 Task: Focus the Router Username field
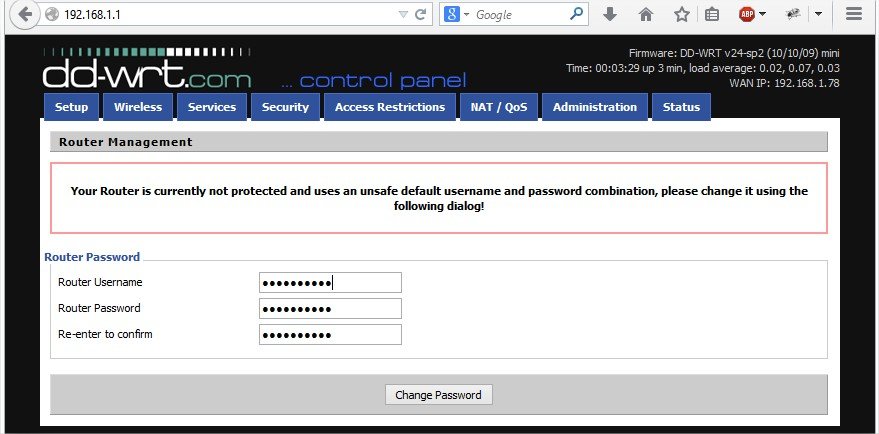pos(330,283)
